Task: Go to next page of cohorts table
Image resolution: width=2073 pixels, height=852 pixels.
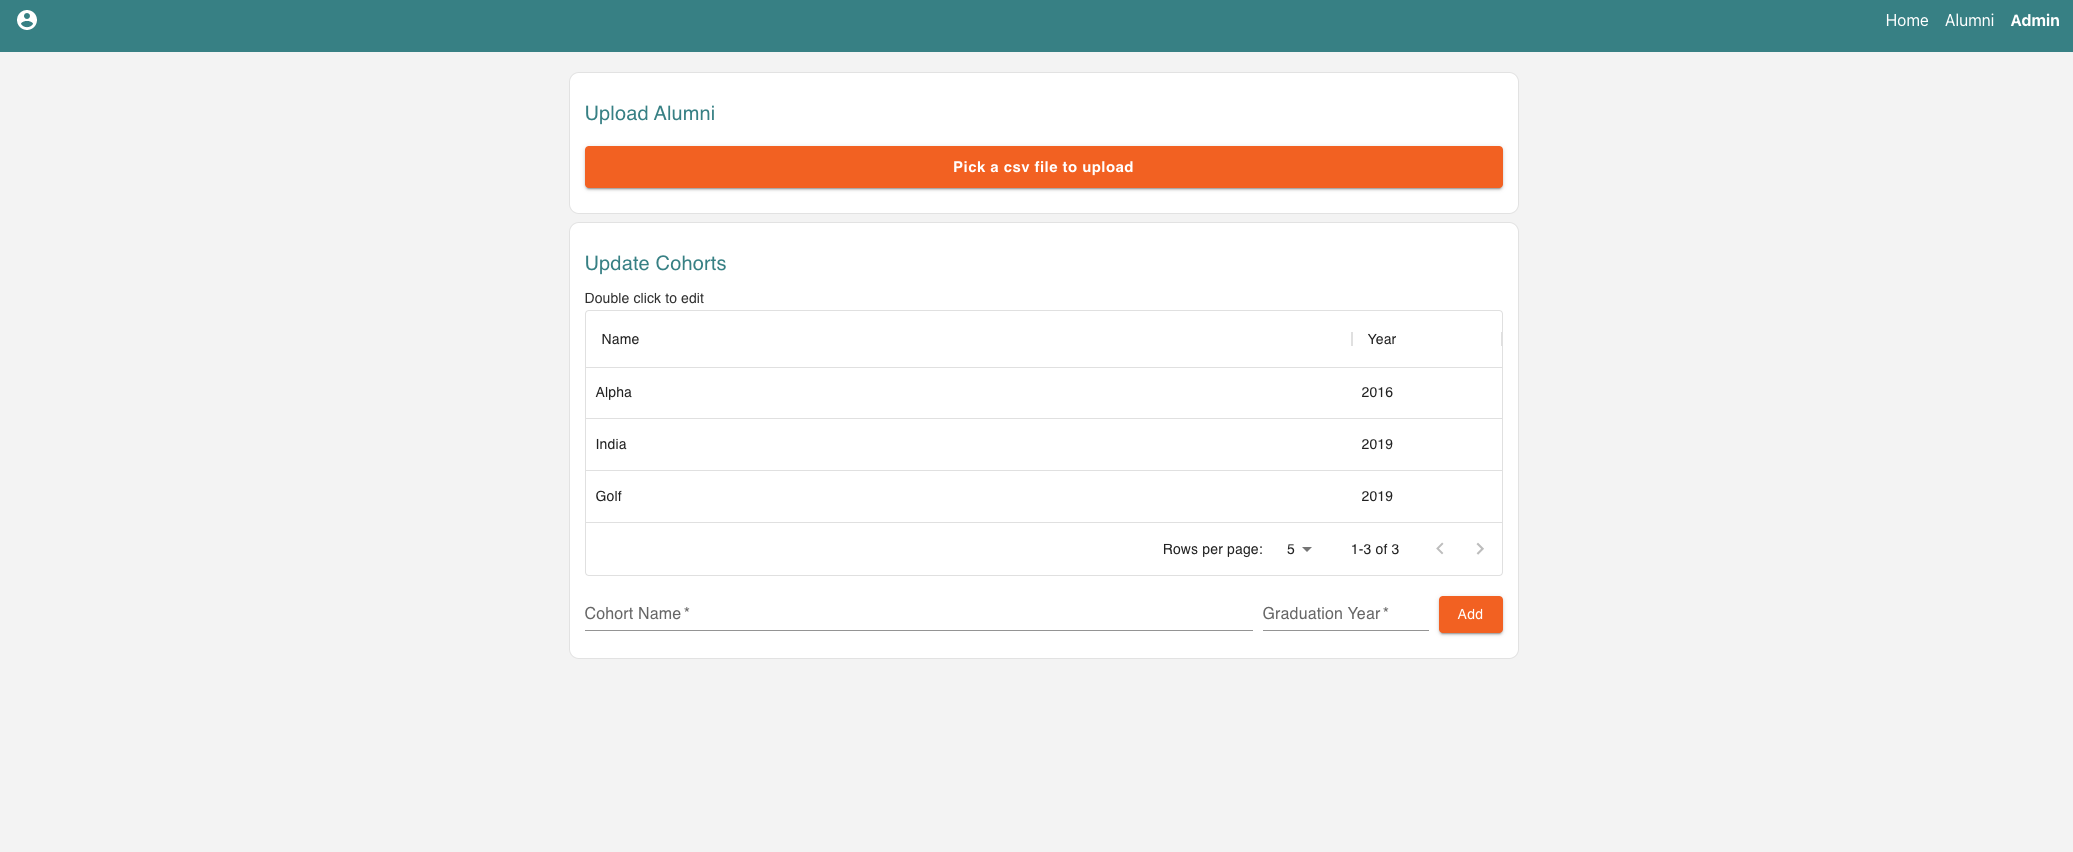Action: pyautogui.click(x=1480, y=549)
